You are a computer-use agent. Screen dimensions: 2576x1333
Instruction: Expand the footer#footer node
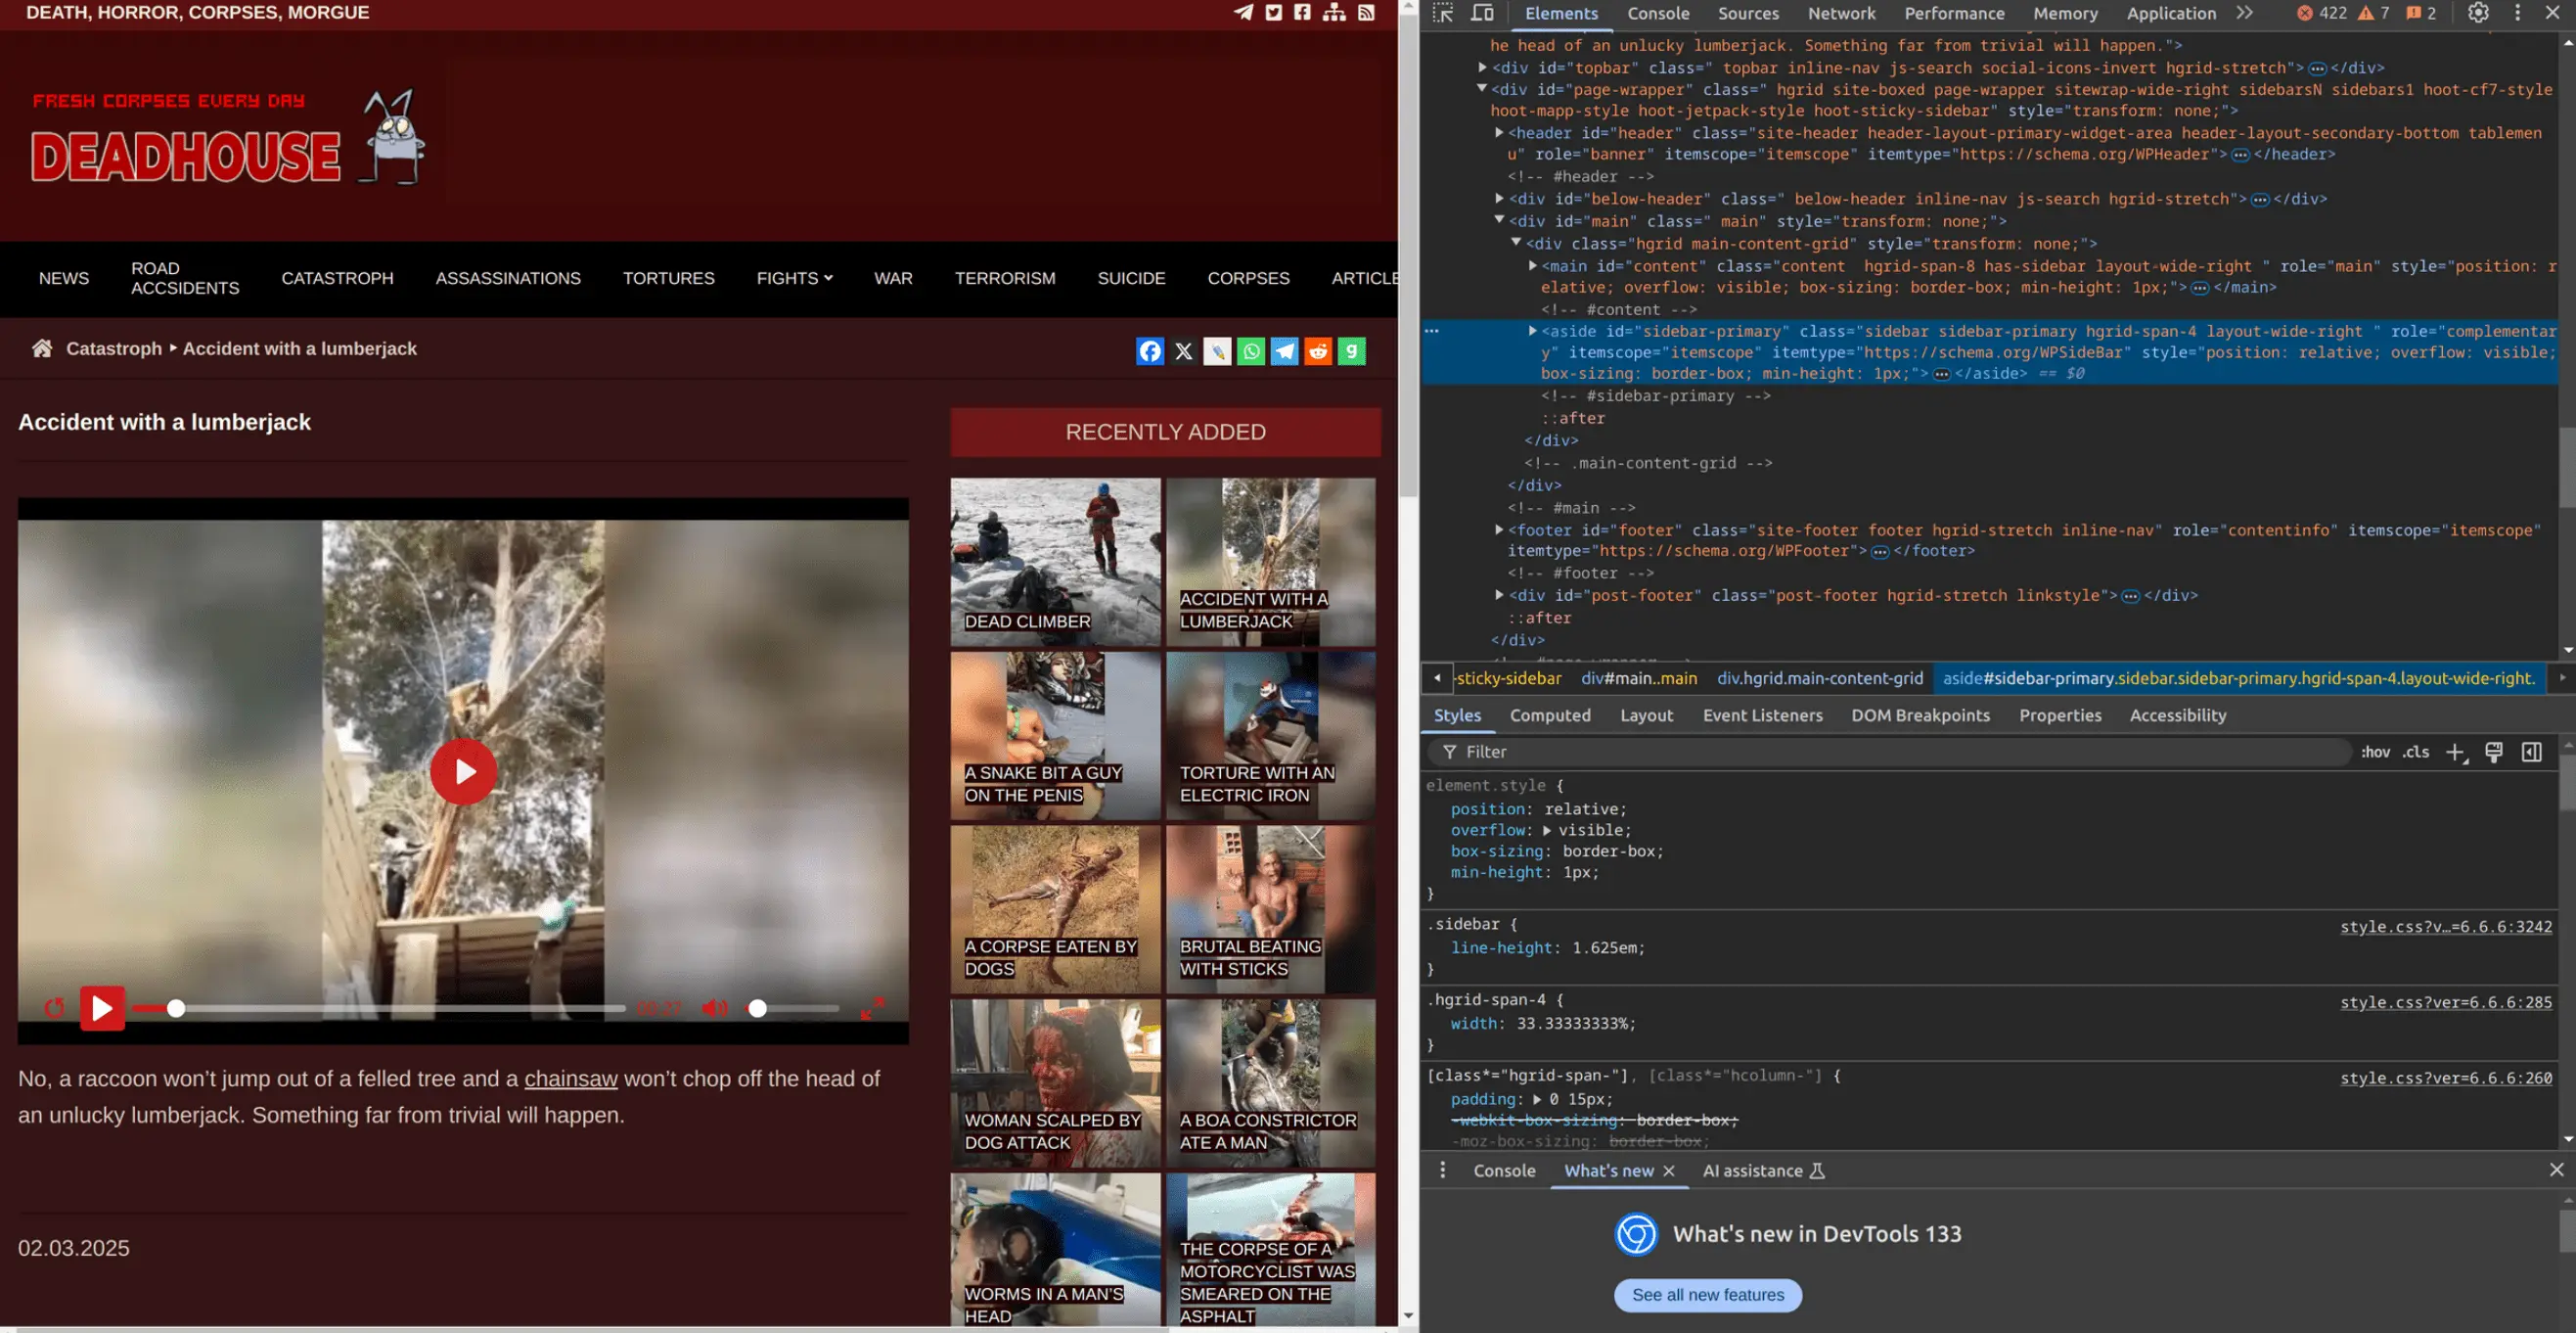(x=1499, y=529)
